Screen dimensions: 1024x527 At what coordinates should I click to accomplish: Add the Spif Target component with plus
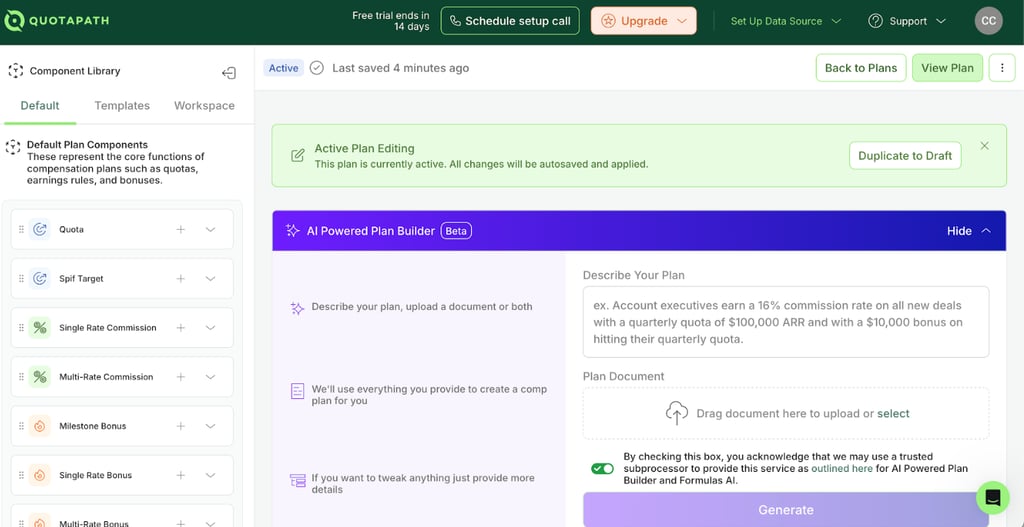pos(181,278)
